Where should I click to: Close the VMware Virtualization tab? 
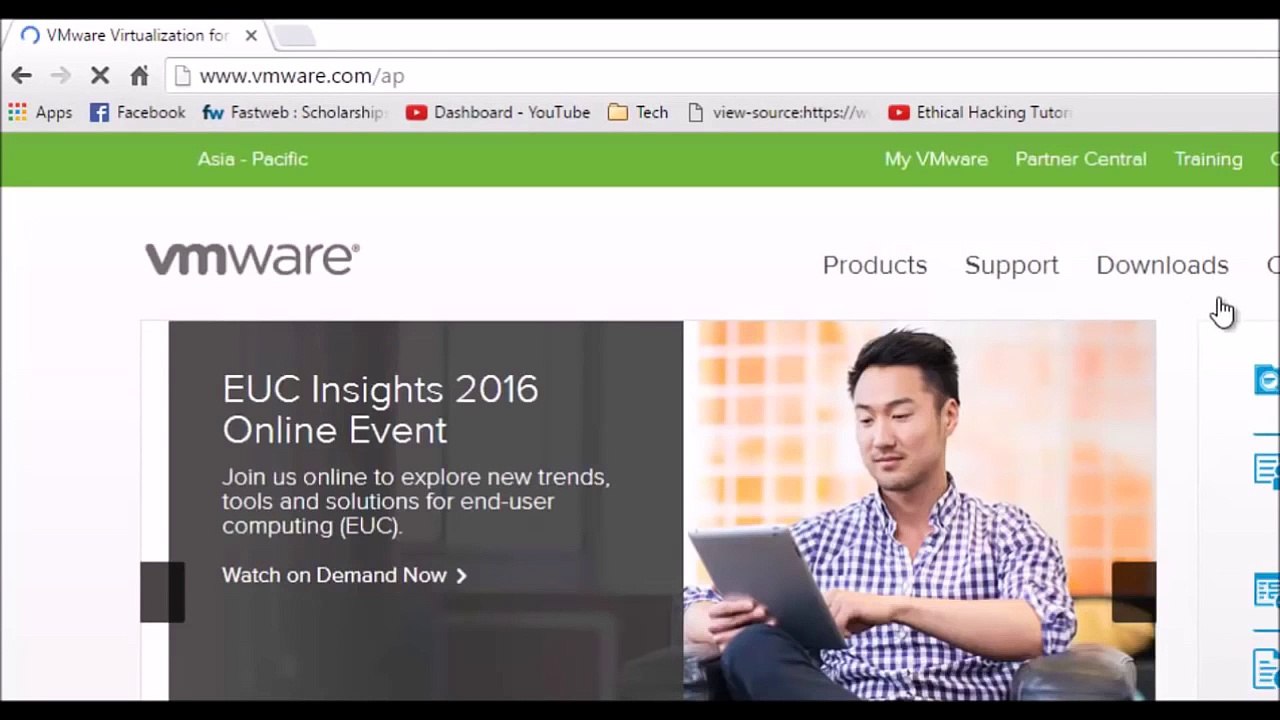tap(251, 35)
